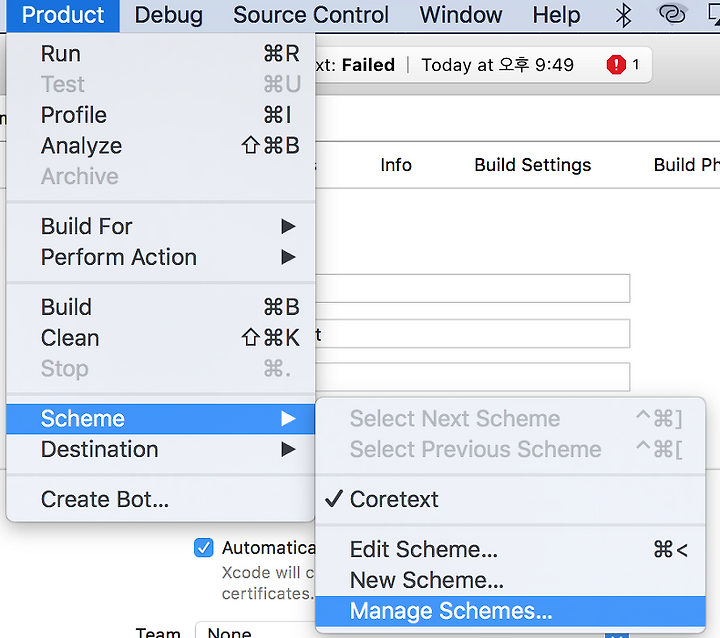
Task: Open the Source Control menu
Action: point(311,15)
